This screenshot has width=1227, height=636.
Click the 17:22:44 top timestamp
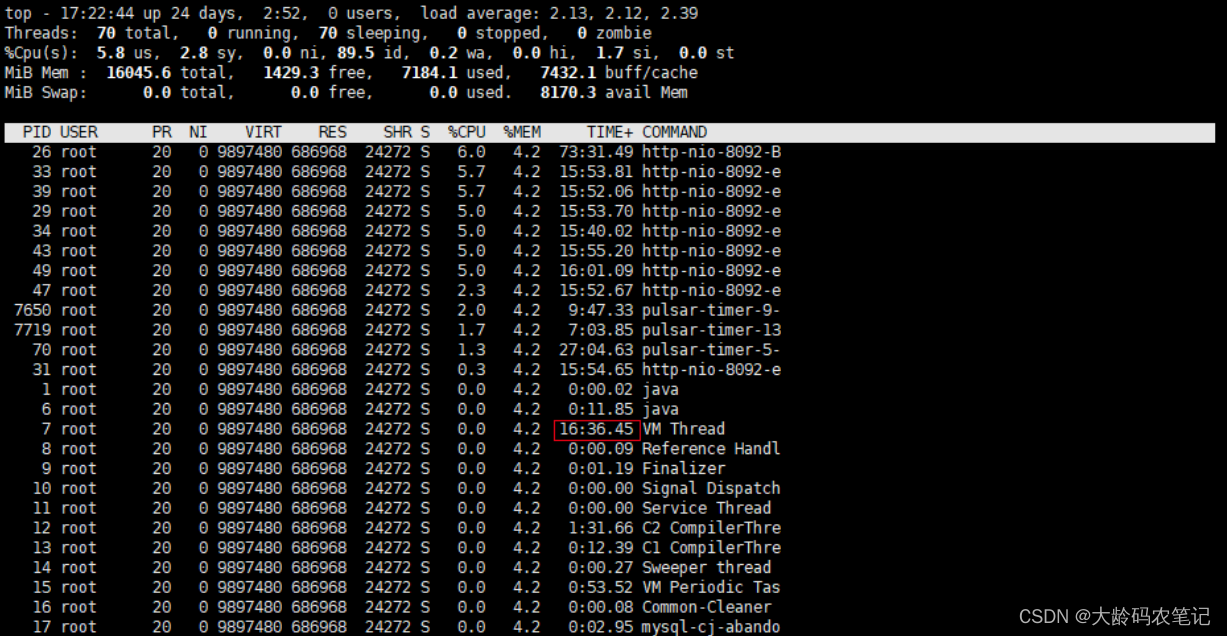tap(97, 14)
